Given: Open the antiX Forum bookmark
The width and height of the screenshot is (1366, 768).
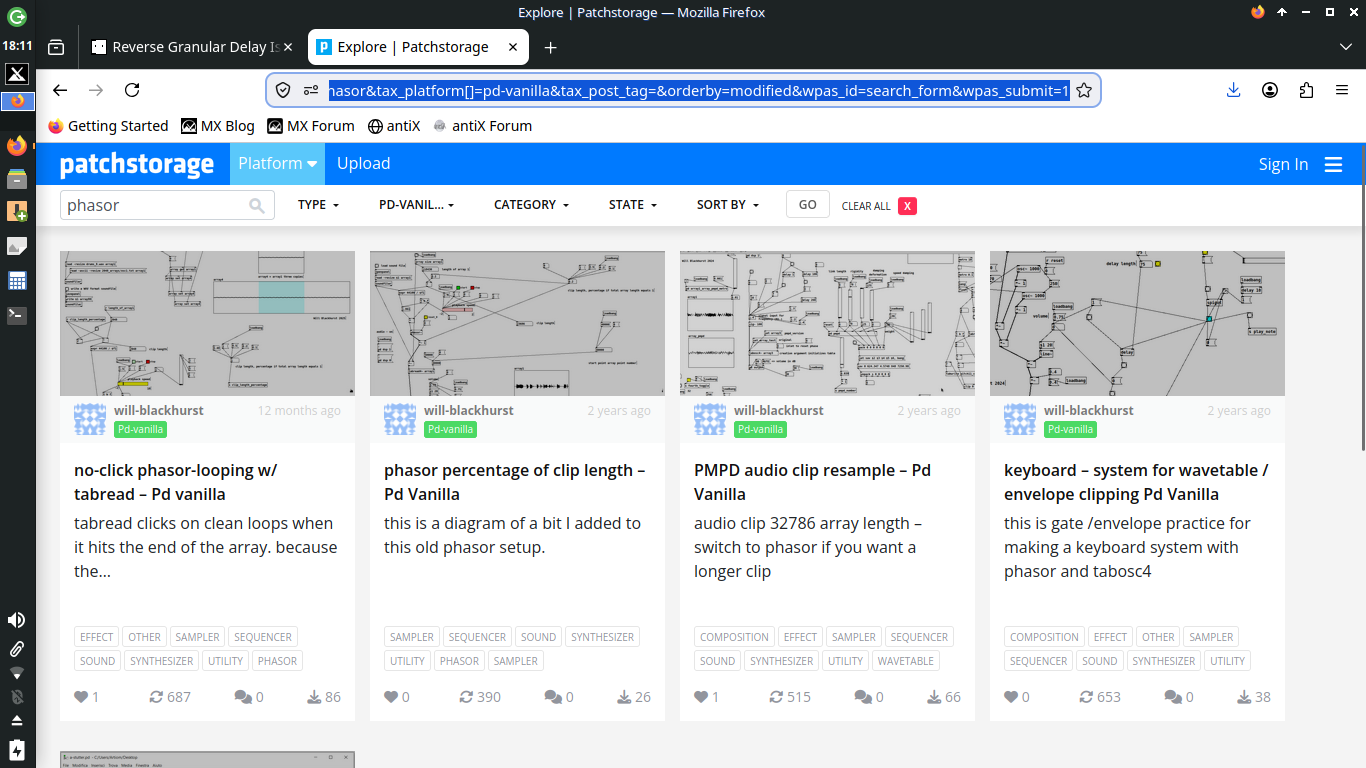Looking at the screenshot, I should (x=482, y=126).
